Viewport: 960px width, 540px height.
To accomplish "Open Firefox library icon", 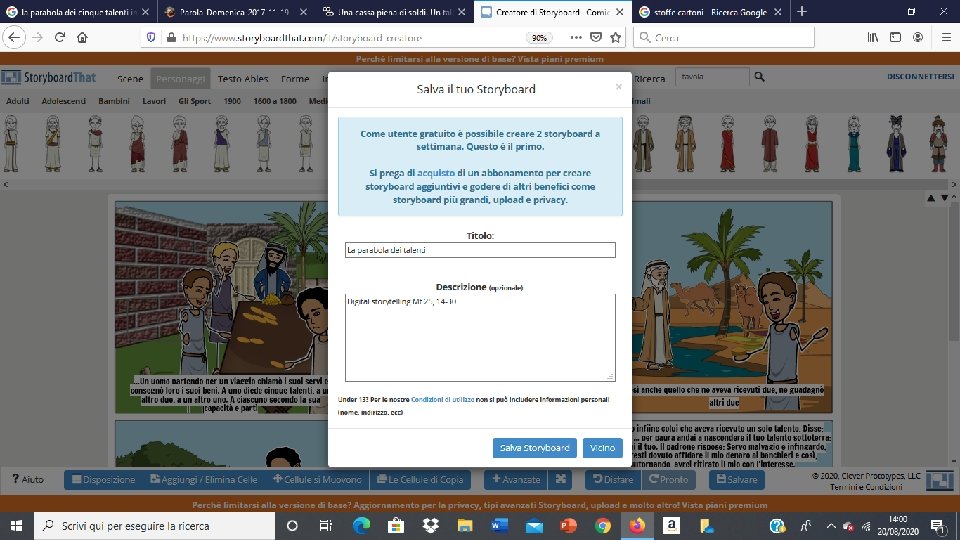I will [872, 37].
